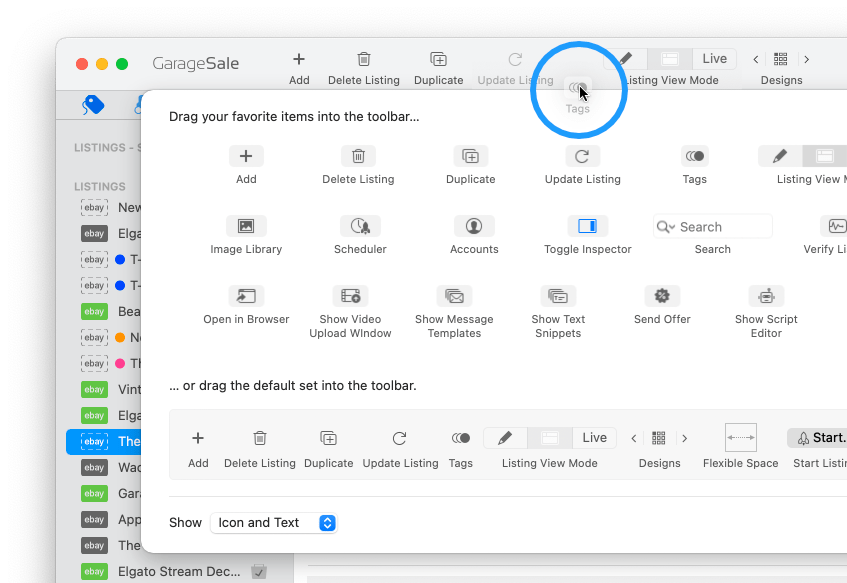Image resolution: width=847 pixels, height=583 pixels.
Task: Select the sidebar listing starting with Gar
Action: coord(103,493)
